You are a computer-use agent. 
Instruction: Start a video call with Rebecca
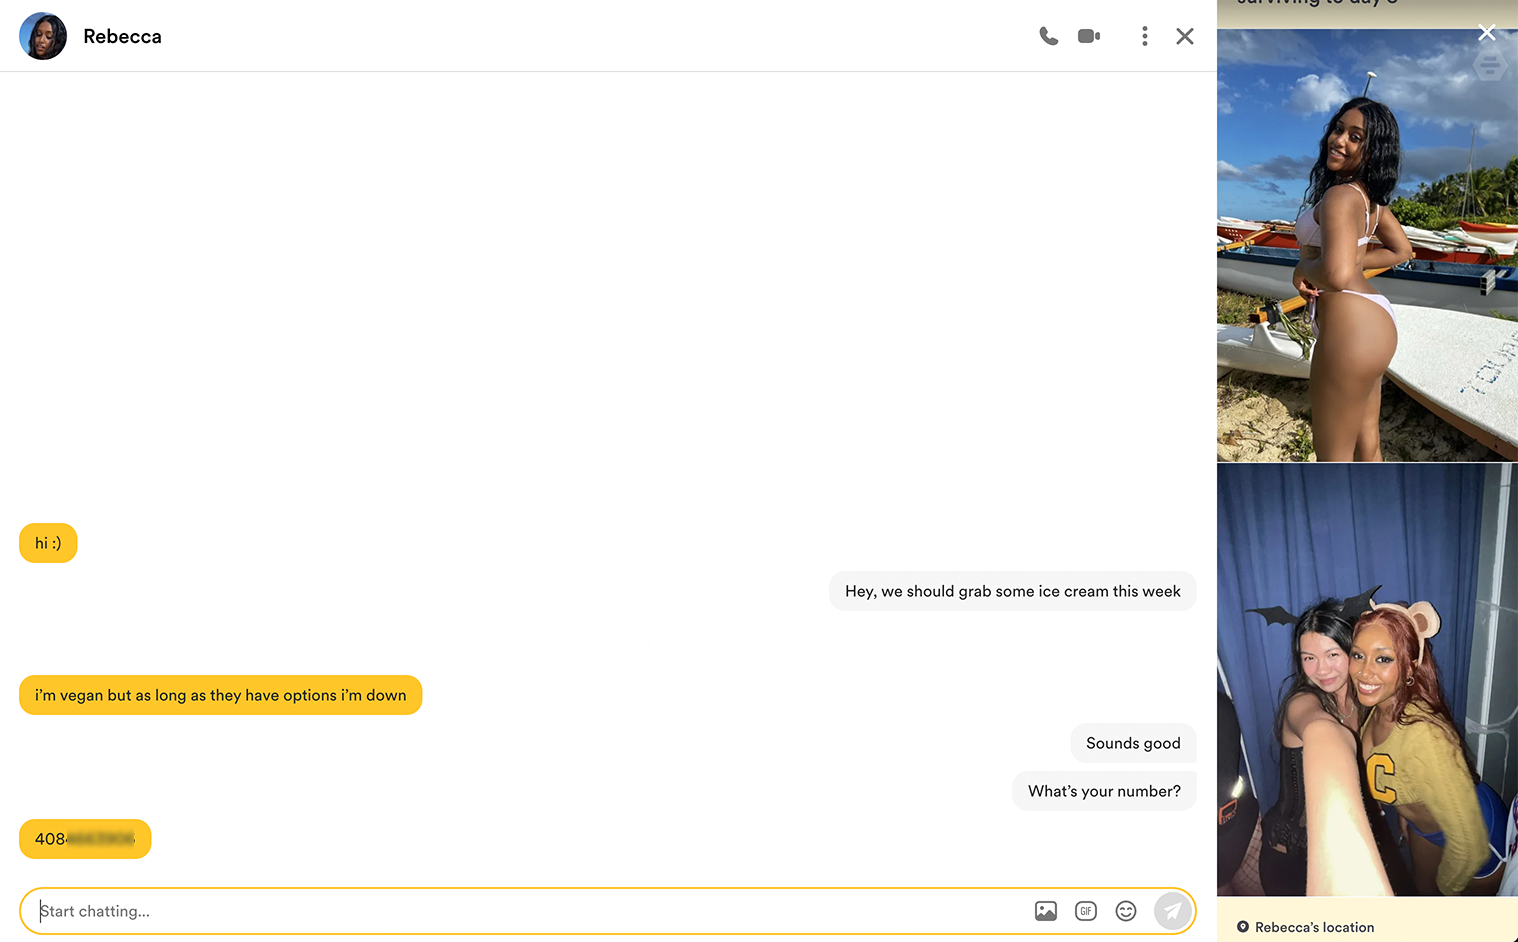[x=1089, y=37]
